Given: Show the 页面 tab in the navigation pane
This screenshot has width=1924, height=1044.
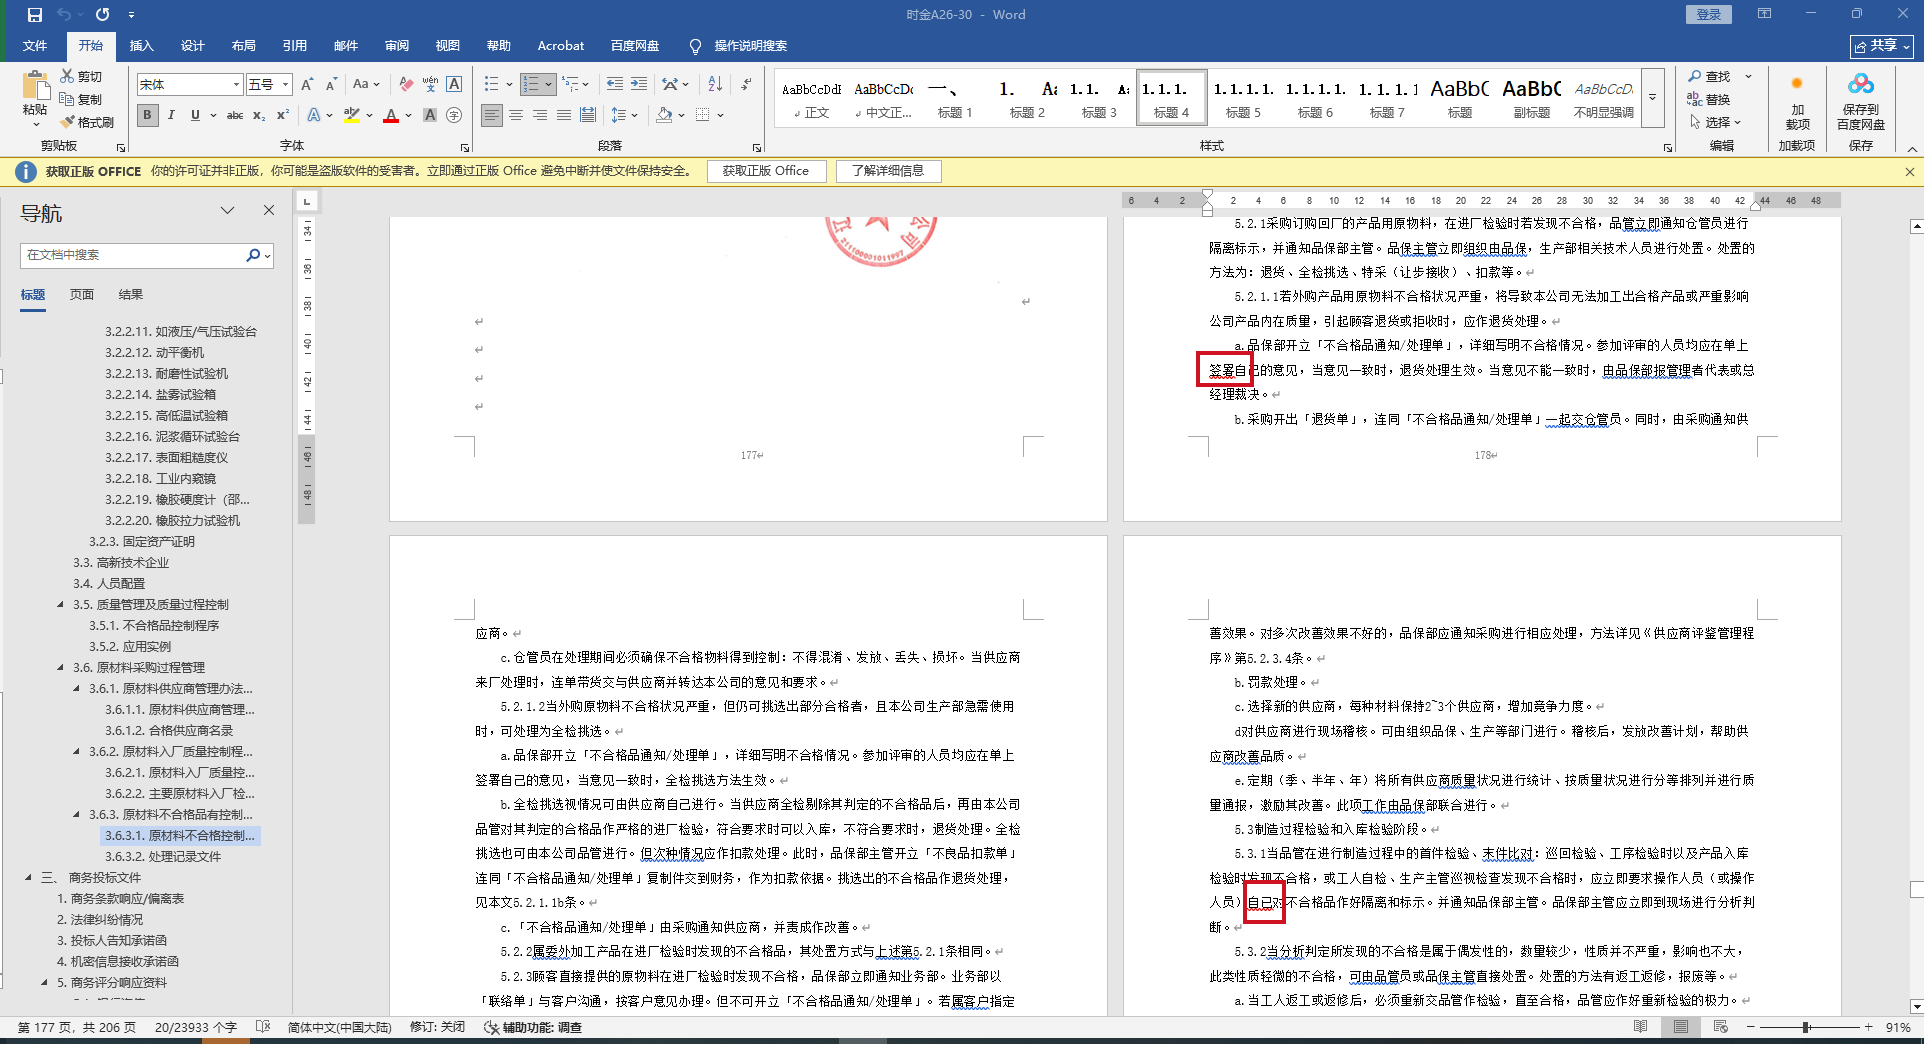Looking at the screenshot, I should click(82, 295).
